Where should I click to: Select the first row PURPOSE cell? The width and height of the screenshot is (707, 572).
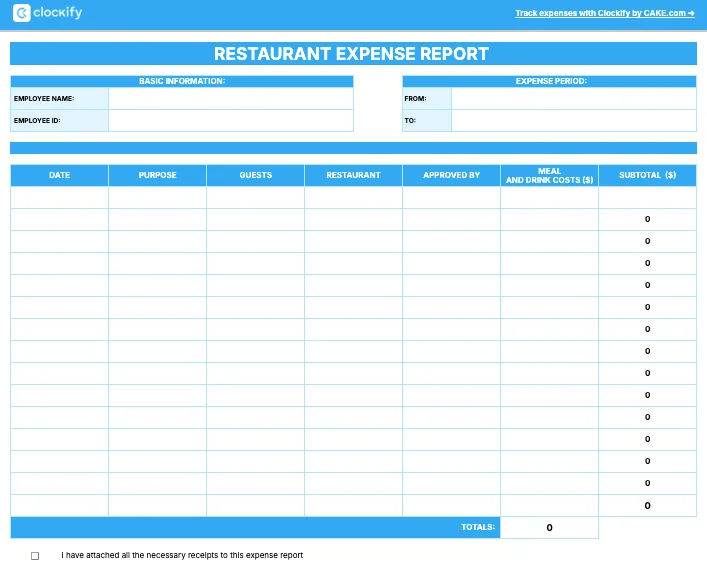(157, 197)
